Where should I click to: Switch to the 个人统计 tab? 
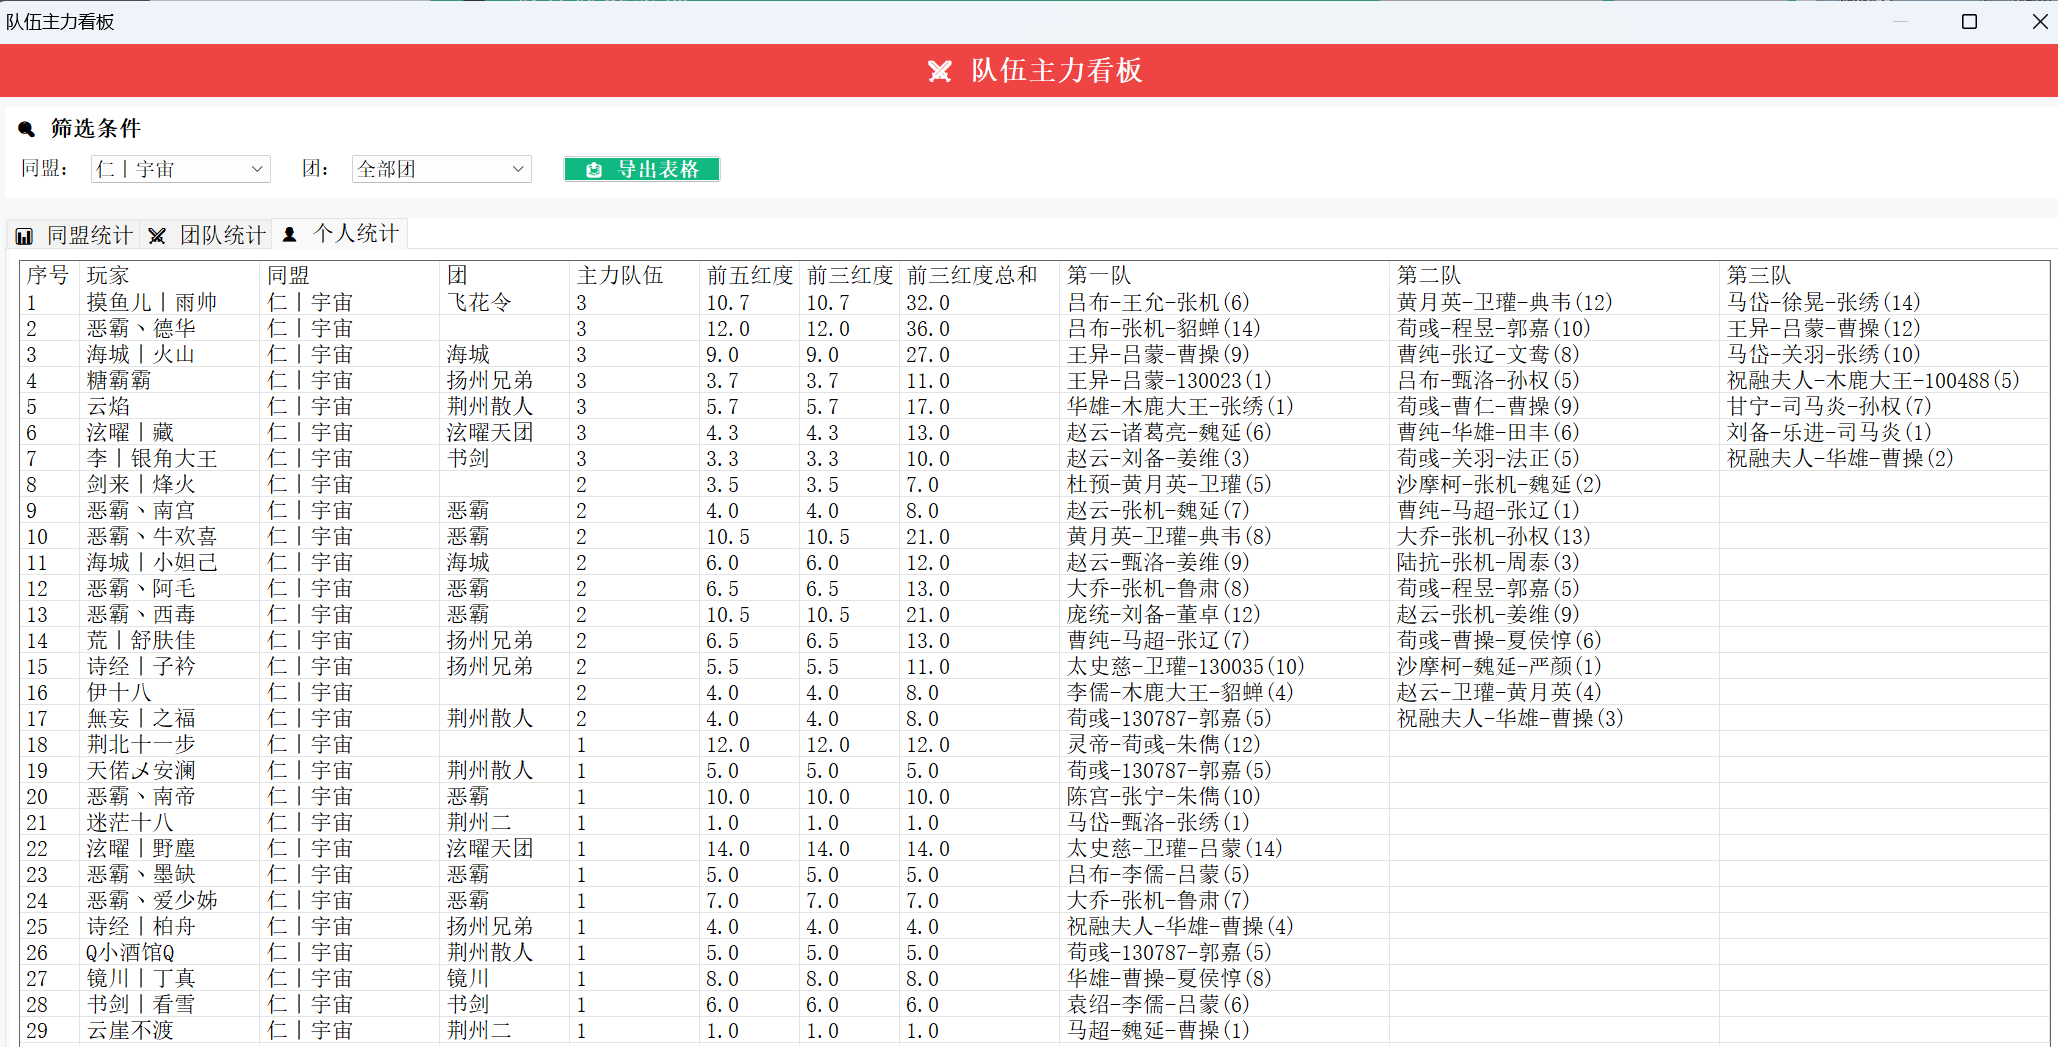(x=340, y=234)
